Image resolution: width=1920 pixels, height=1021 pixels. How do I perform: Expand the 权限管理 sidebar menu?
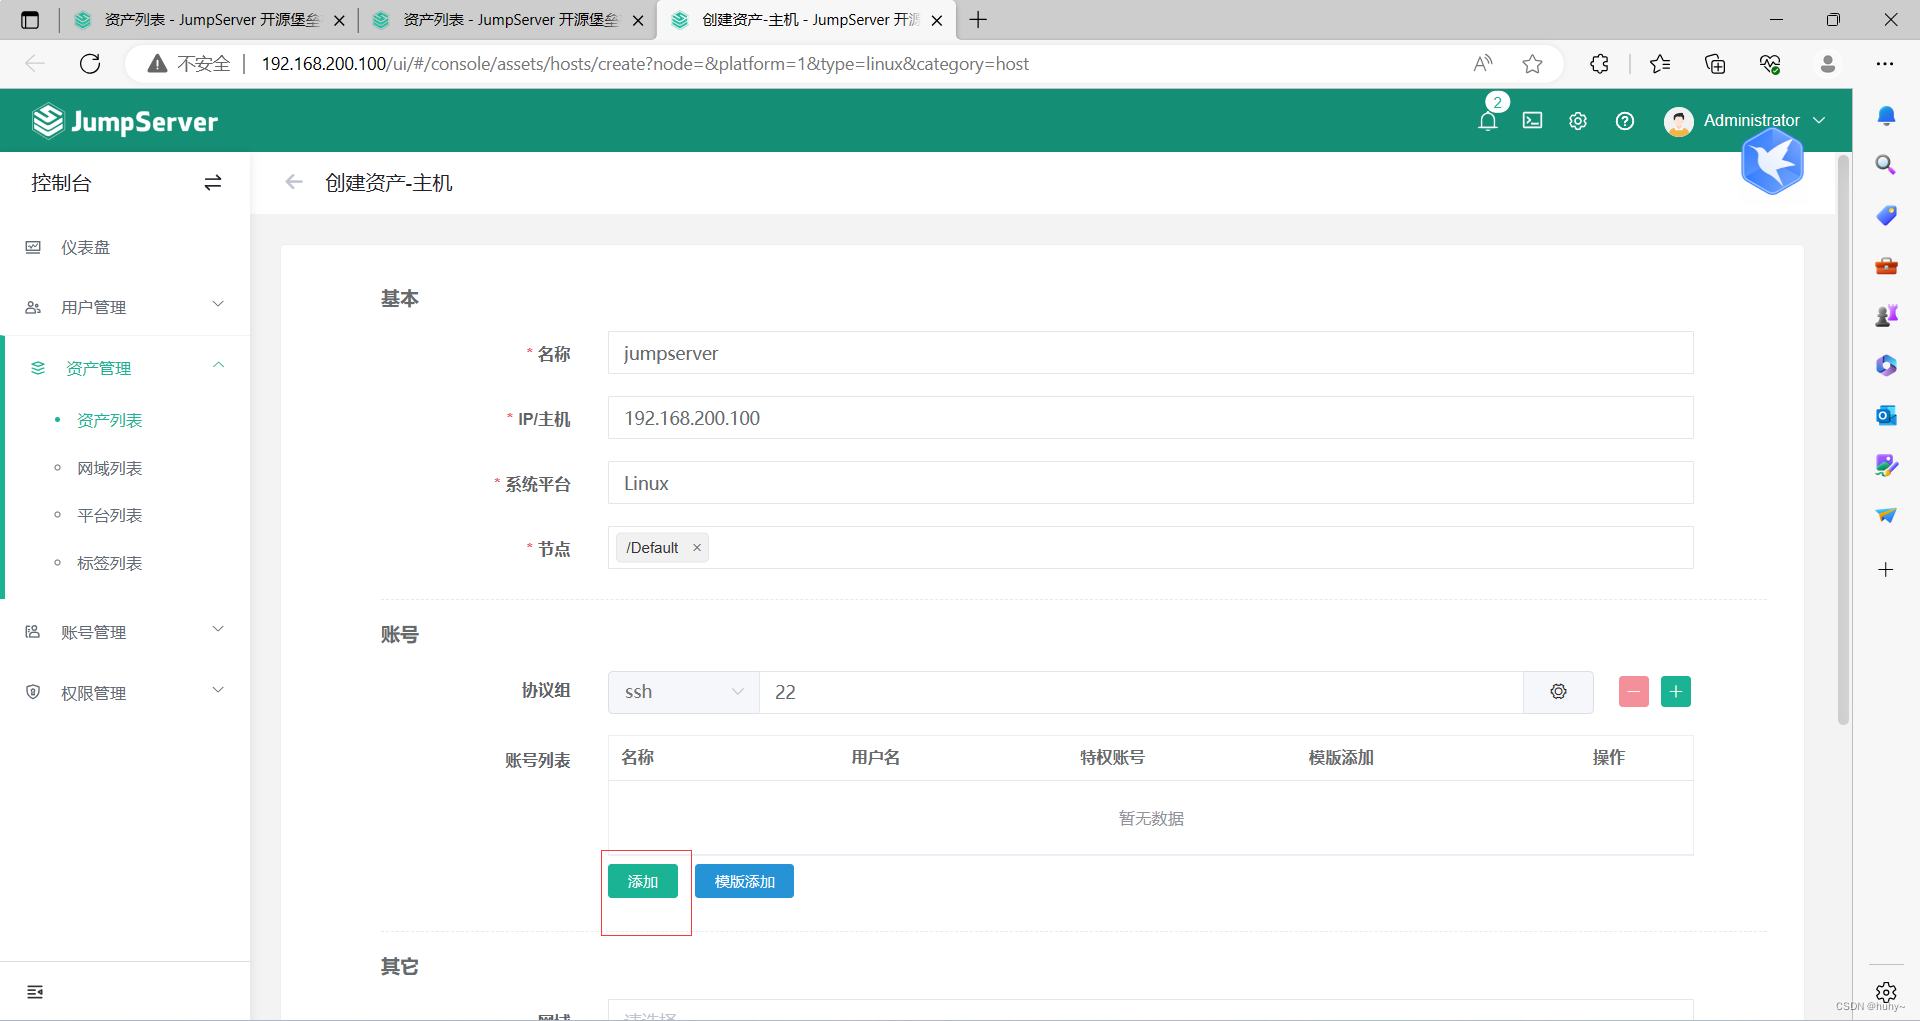click(125, 693)
